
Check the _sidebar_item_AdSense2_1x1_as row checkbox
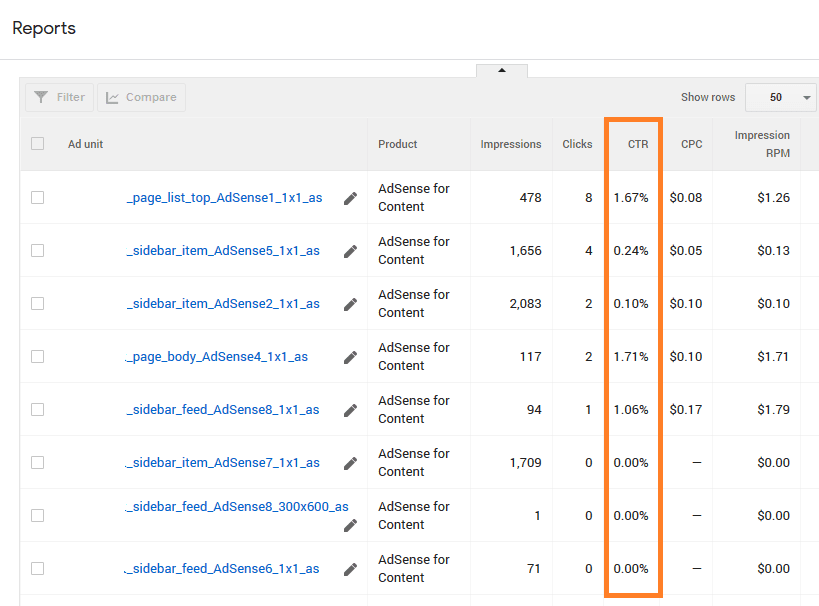pos(38,304)
